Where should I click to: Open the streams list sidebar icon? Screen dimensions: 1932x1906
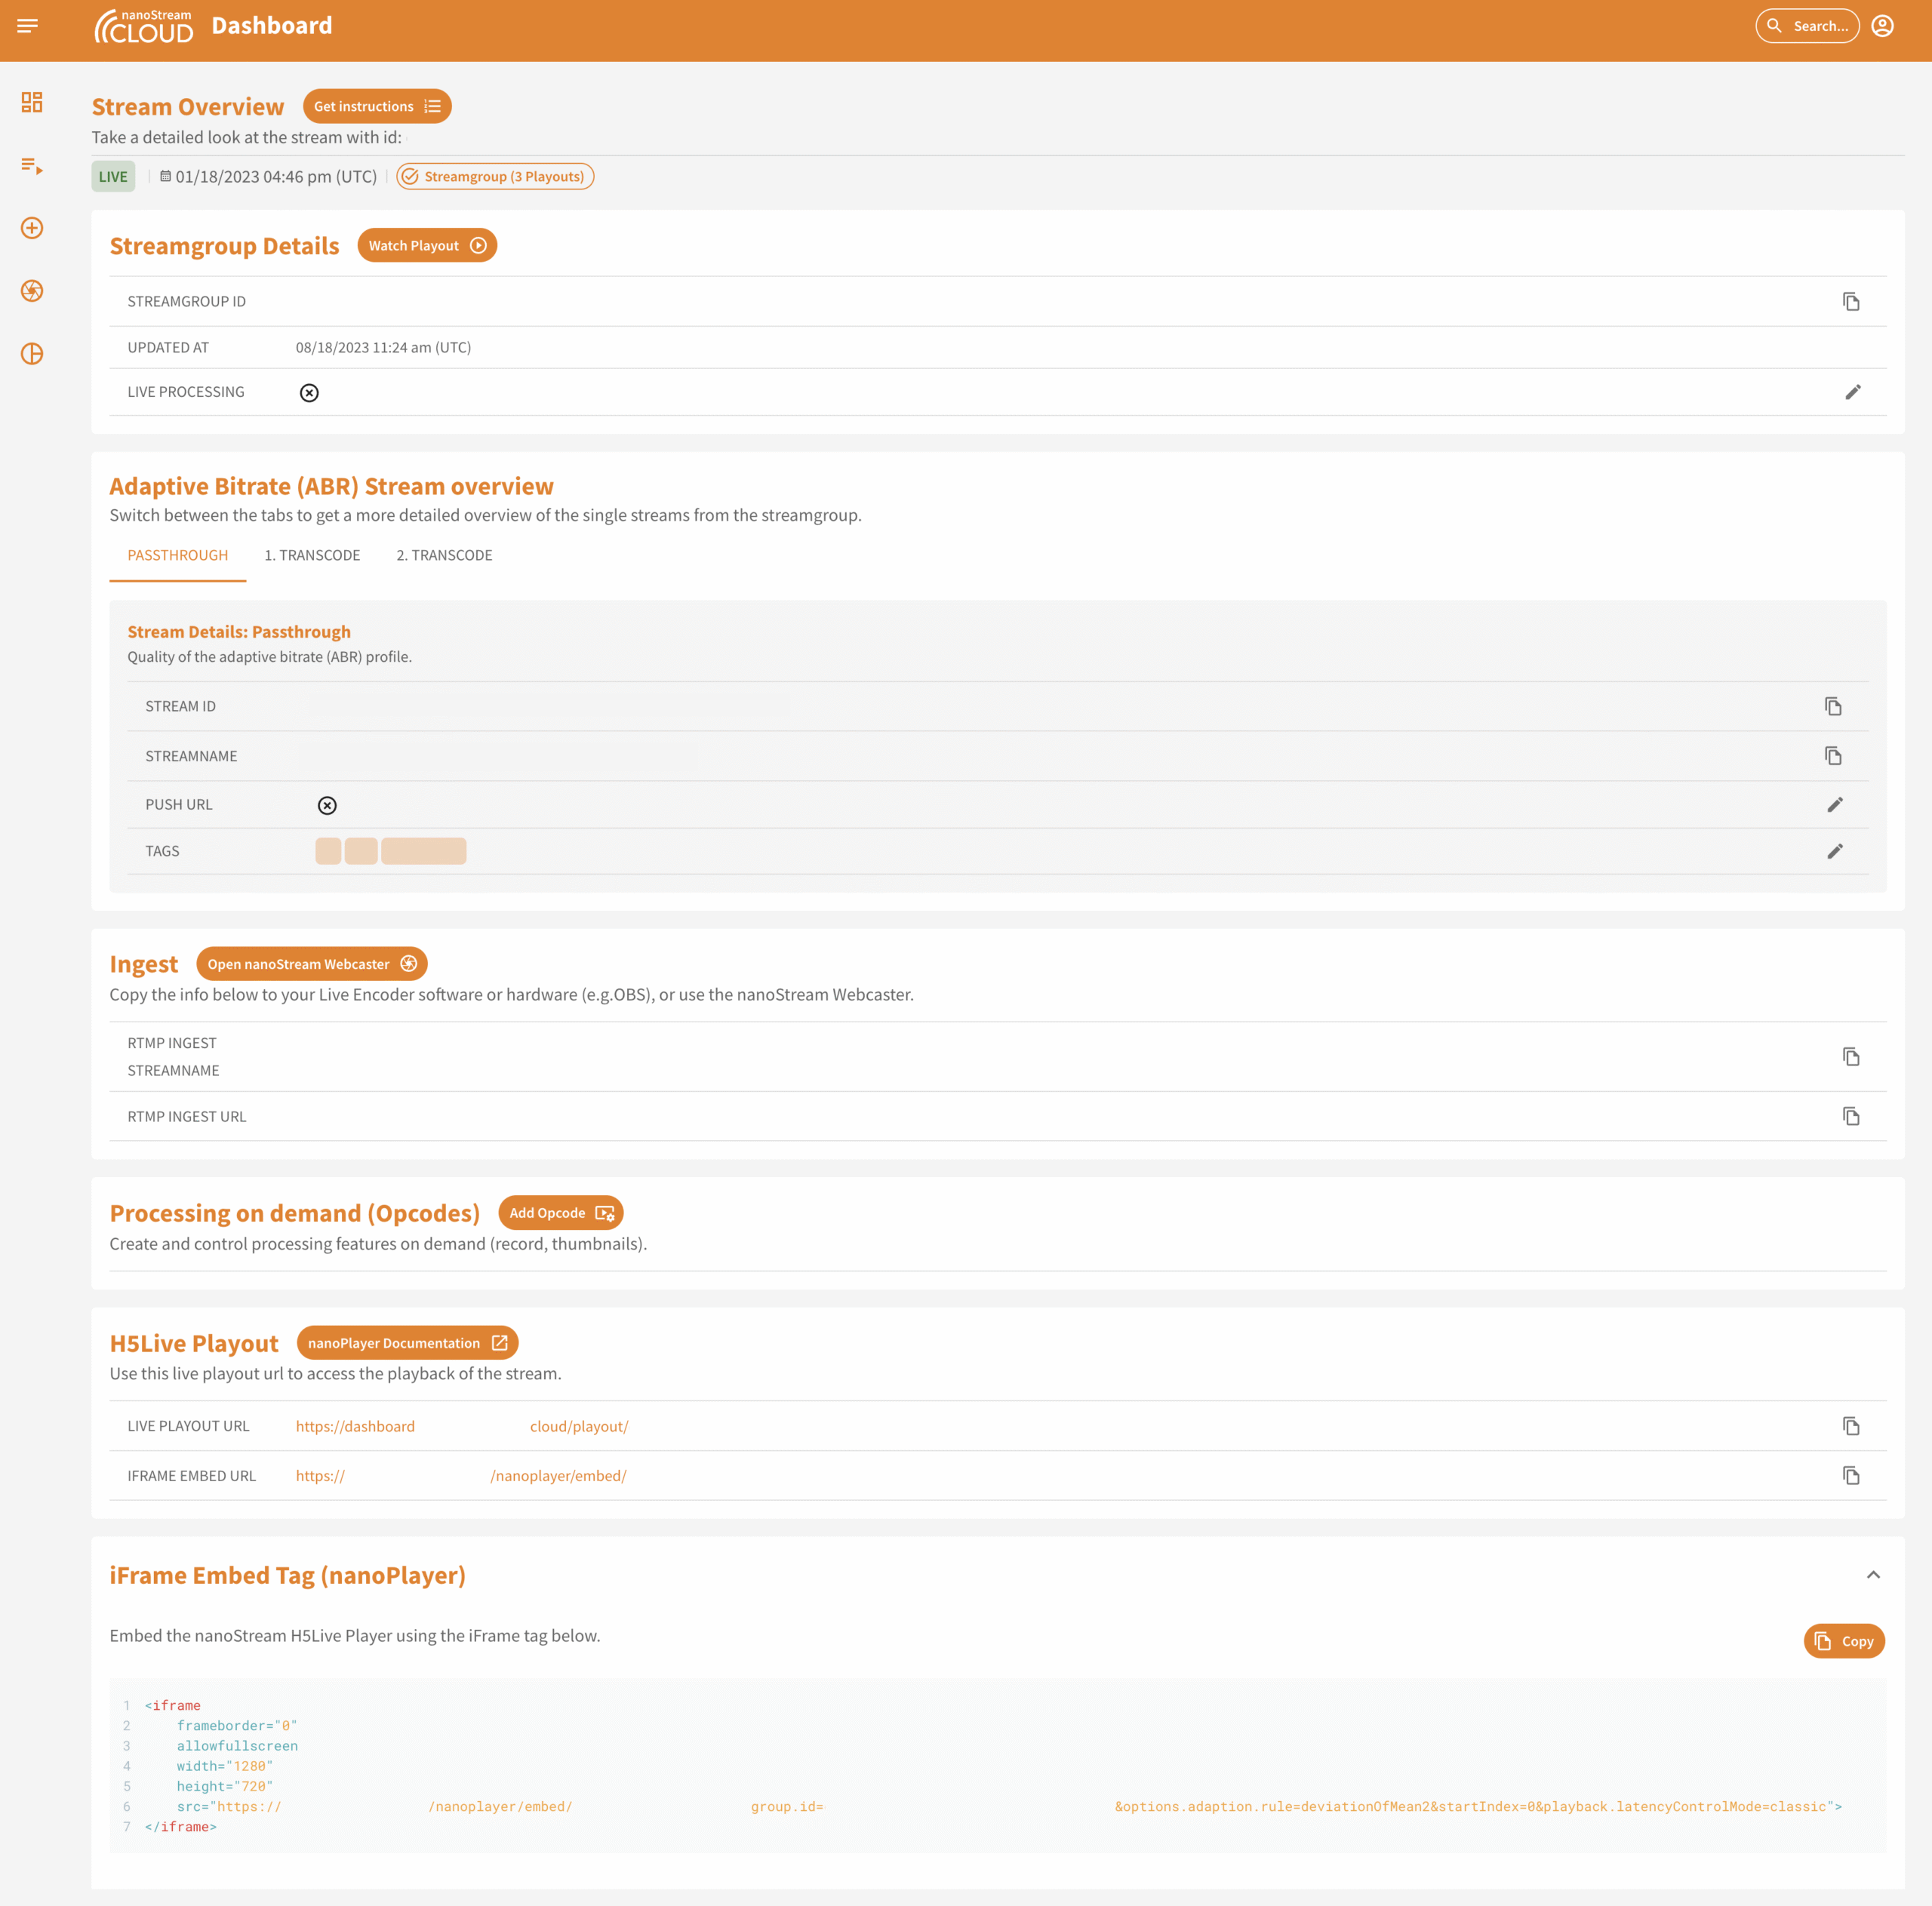pyautogui.click(x=32, y=166)
